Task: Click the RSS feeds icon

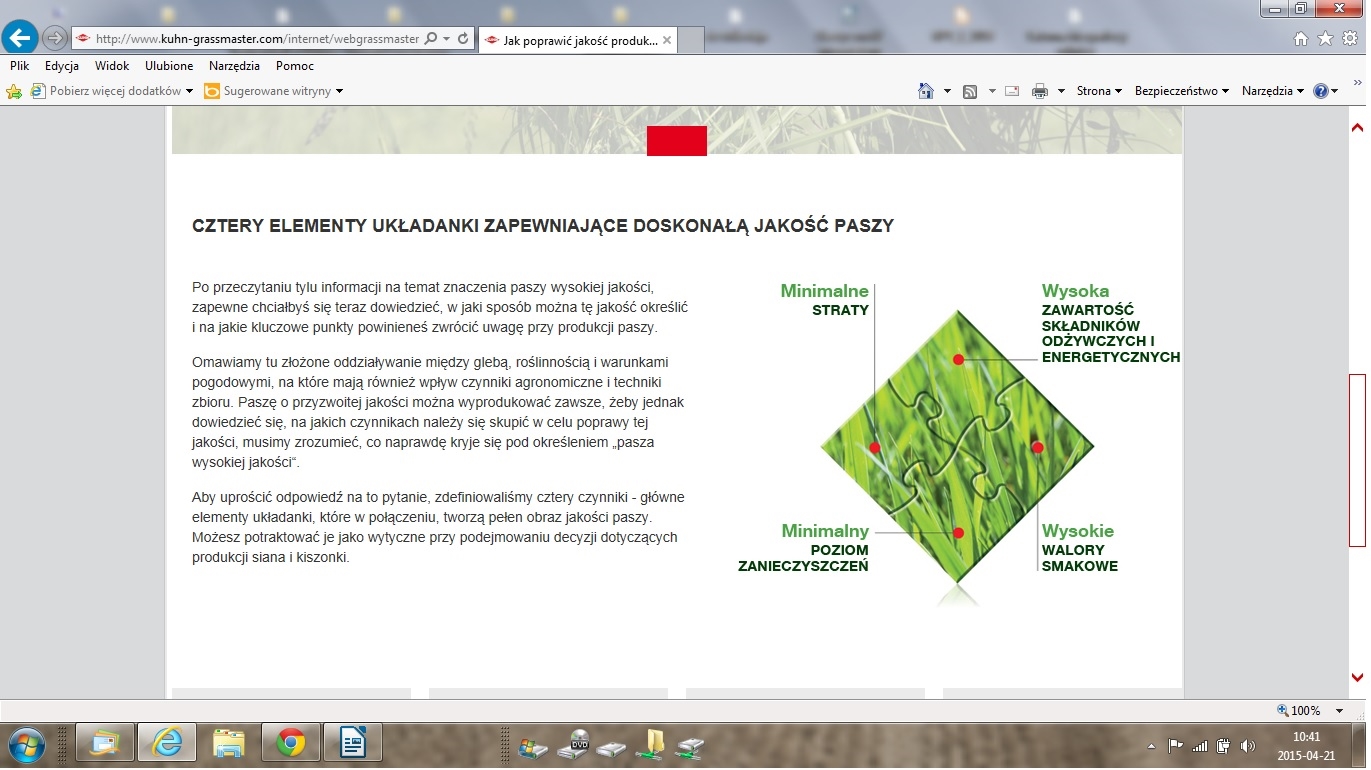Action: 970,91
